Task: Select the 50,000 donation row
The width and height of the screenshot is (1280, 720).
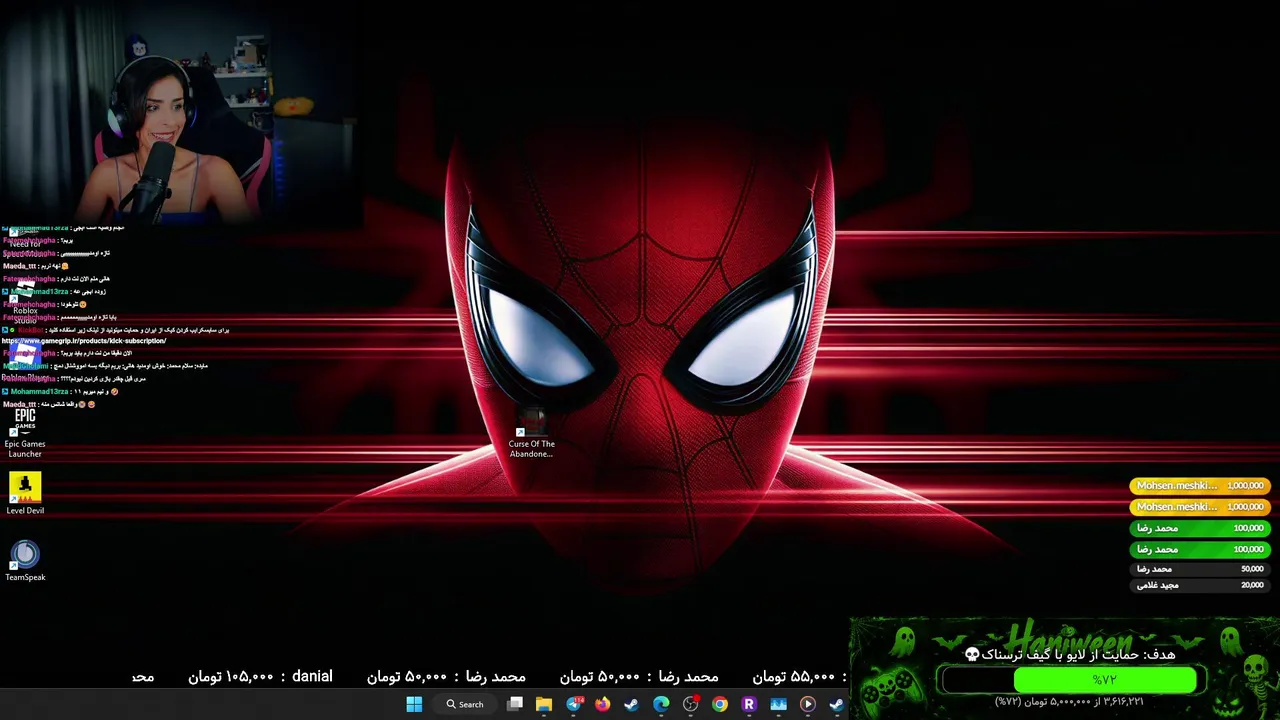Action: tap(1199, 569)
